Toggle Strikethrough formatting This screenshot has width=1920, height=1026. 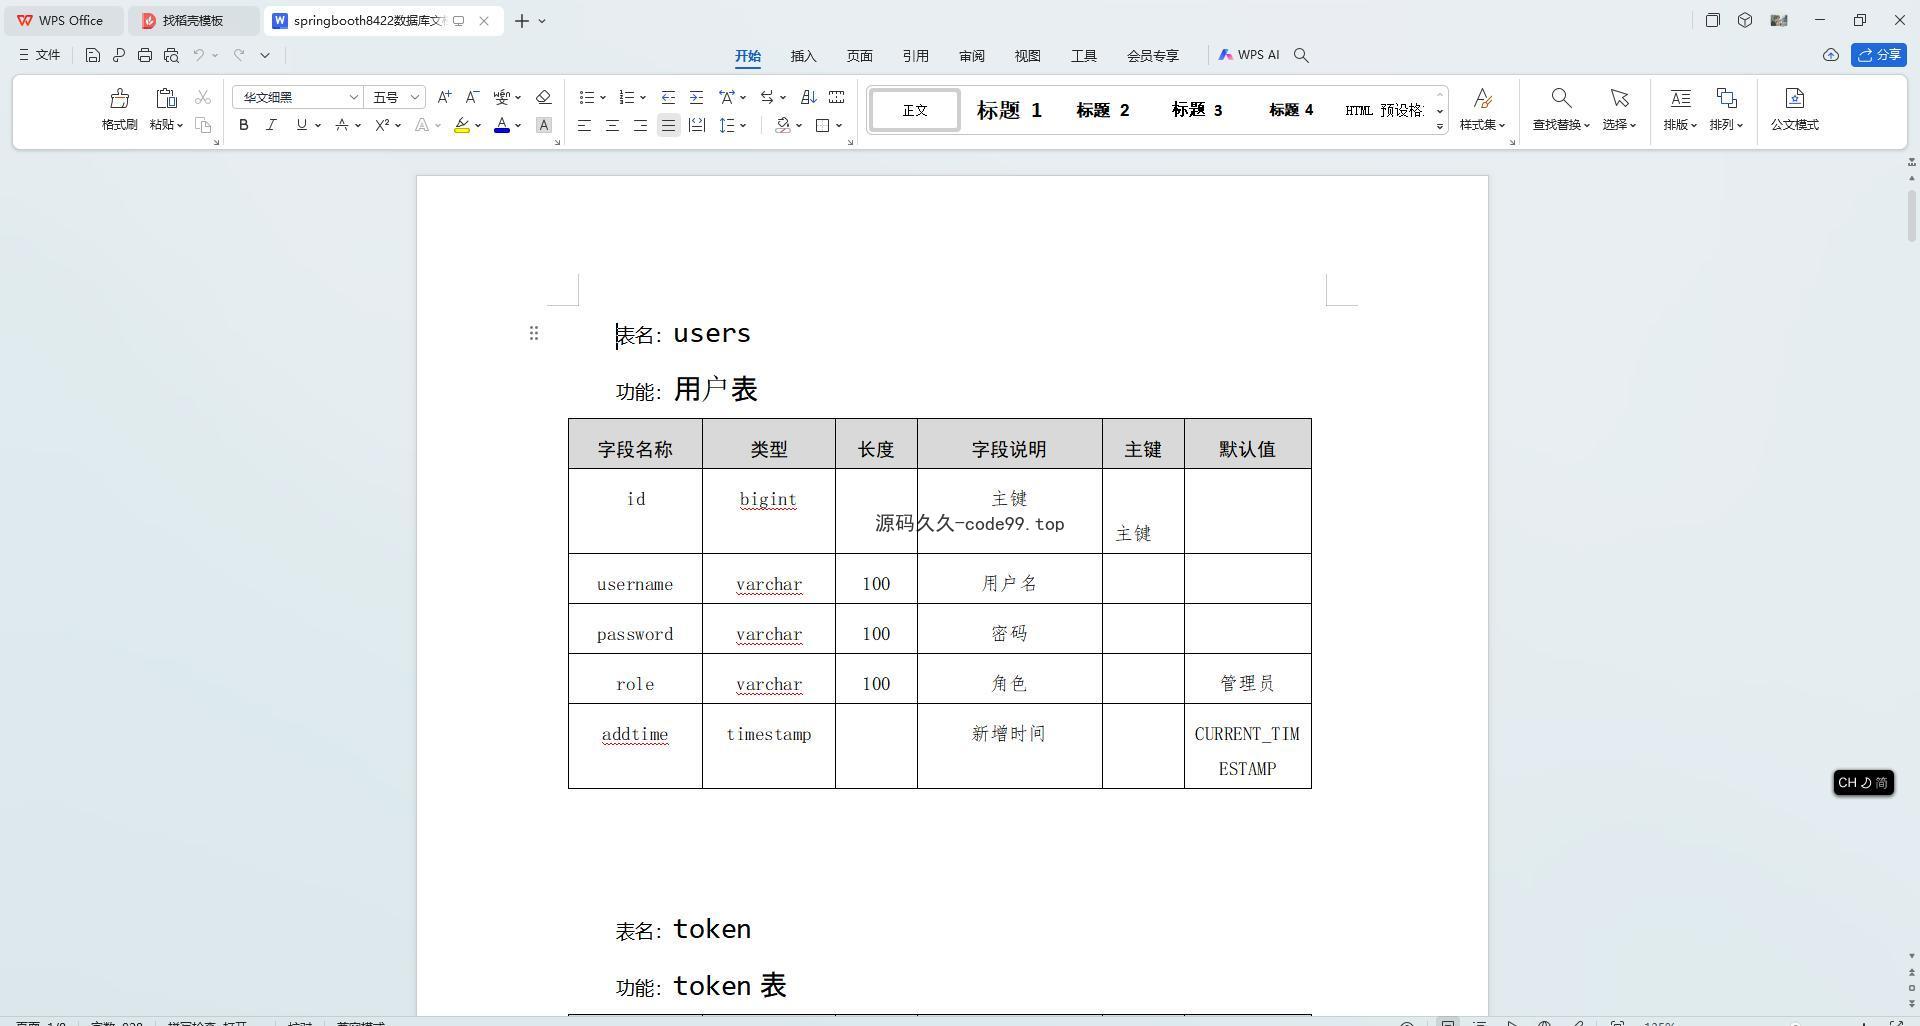point(342,125)
